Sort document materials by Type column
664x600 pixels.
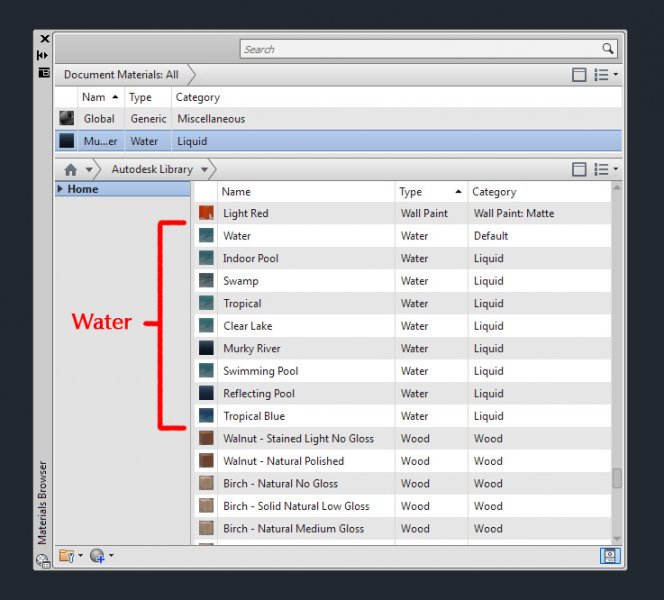[x=148, y=97]
